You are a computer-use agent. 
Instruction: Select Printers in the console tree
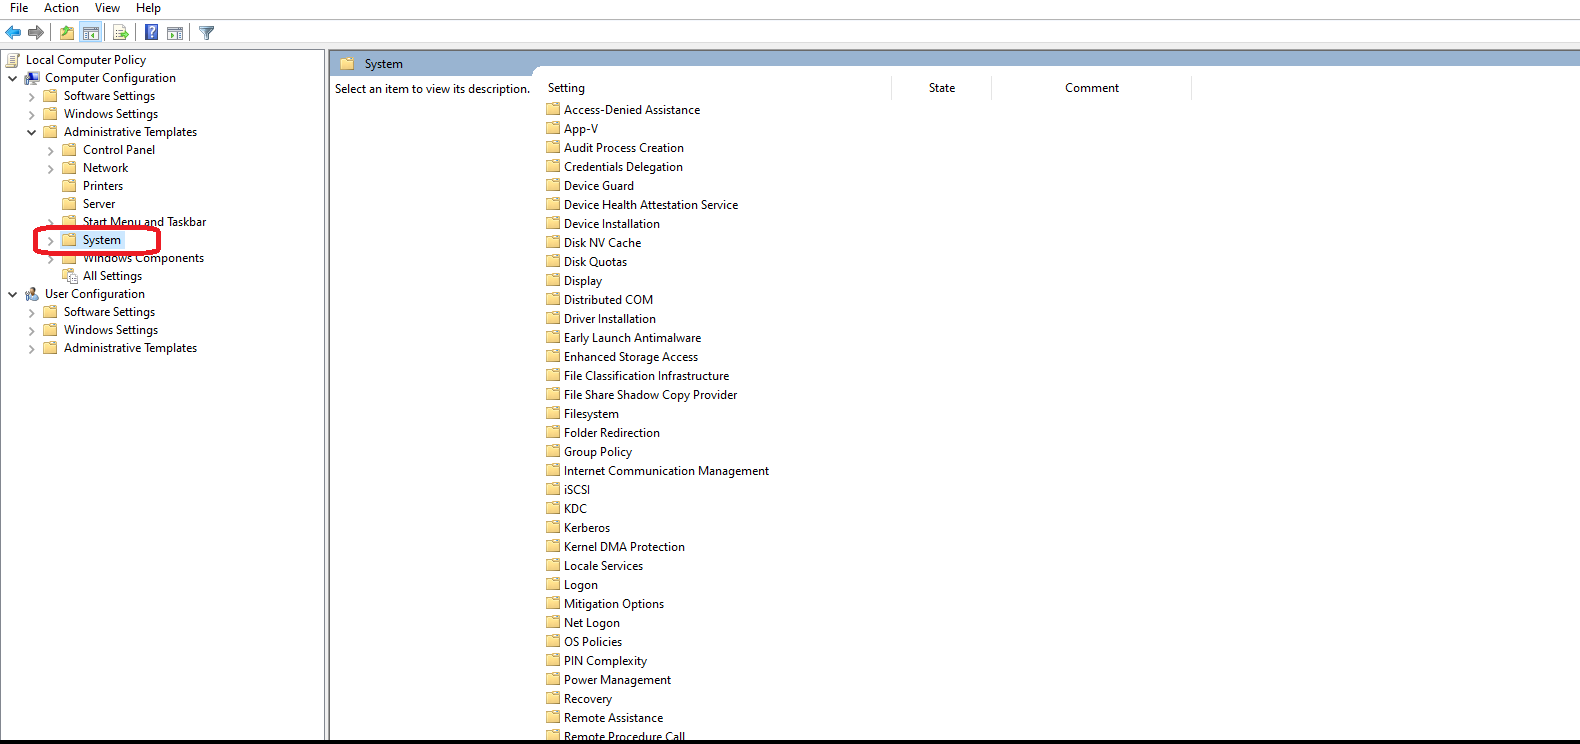pos(103,186)
